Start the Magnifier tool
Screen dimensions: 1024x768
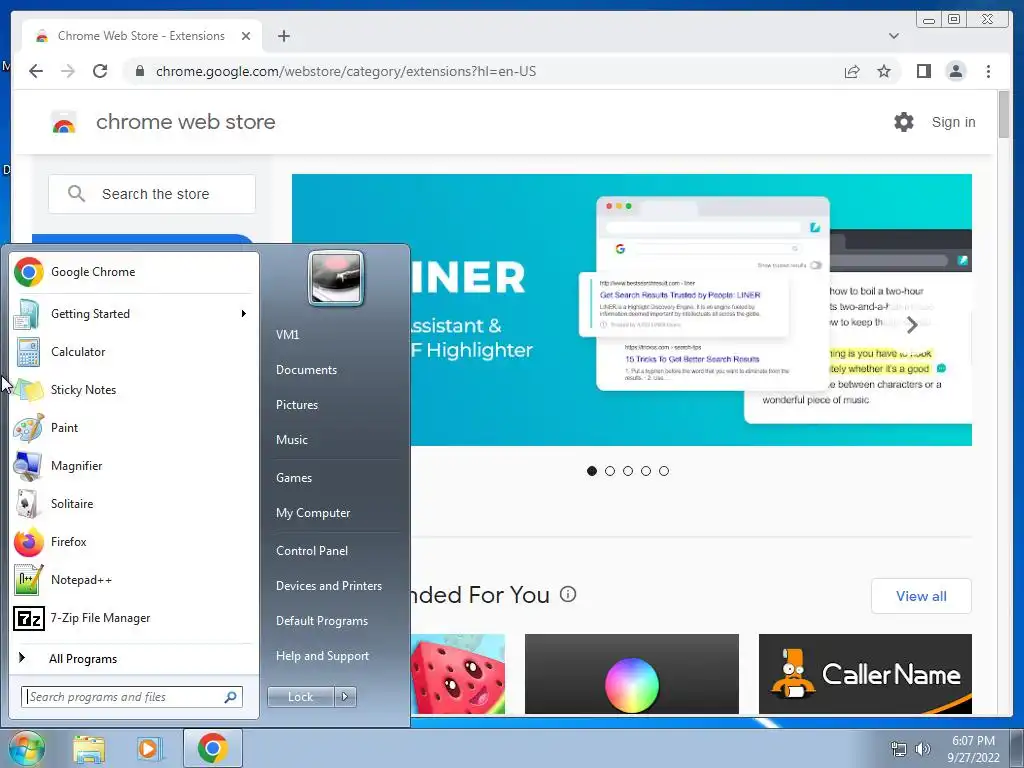coord(134,466)
